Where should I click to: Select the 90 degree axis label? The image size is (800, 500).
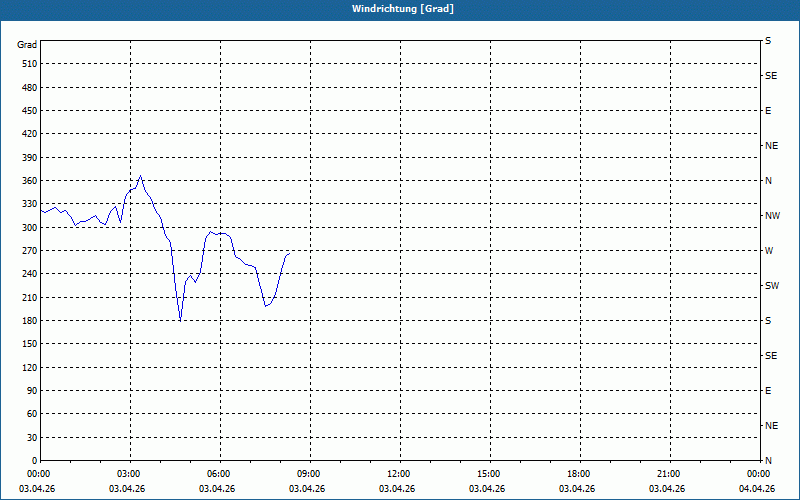pos(32,391)
